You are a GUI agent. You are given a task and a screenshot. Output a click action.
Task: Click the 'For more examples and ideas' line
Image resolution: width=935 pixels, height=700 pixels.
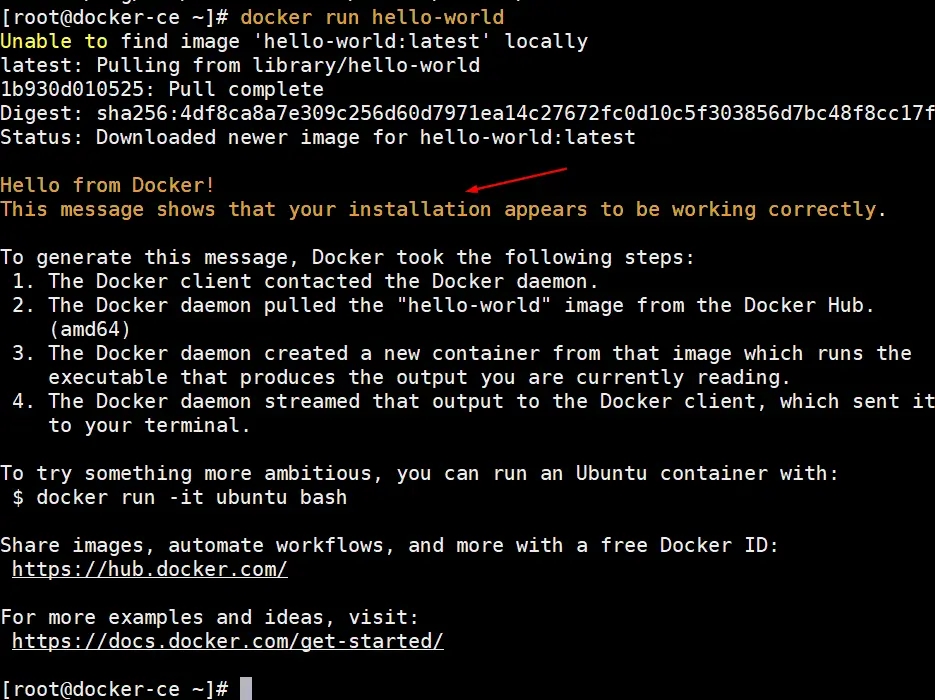[x=209, y=617]
